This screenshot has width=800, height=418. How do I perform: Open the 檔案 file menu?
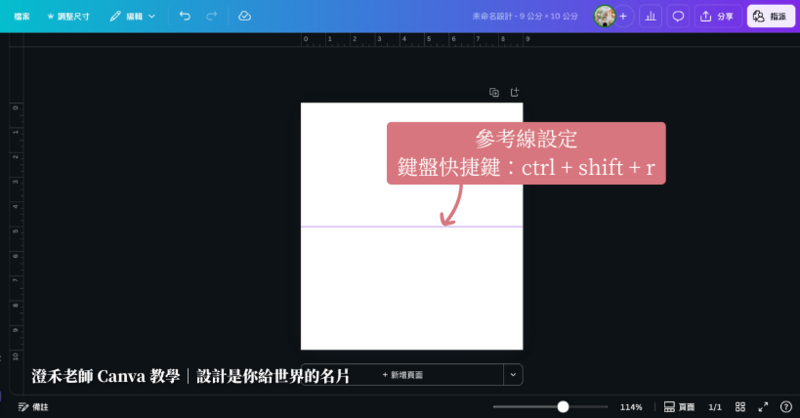(x=21, y=16)
